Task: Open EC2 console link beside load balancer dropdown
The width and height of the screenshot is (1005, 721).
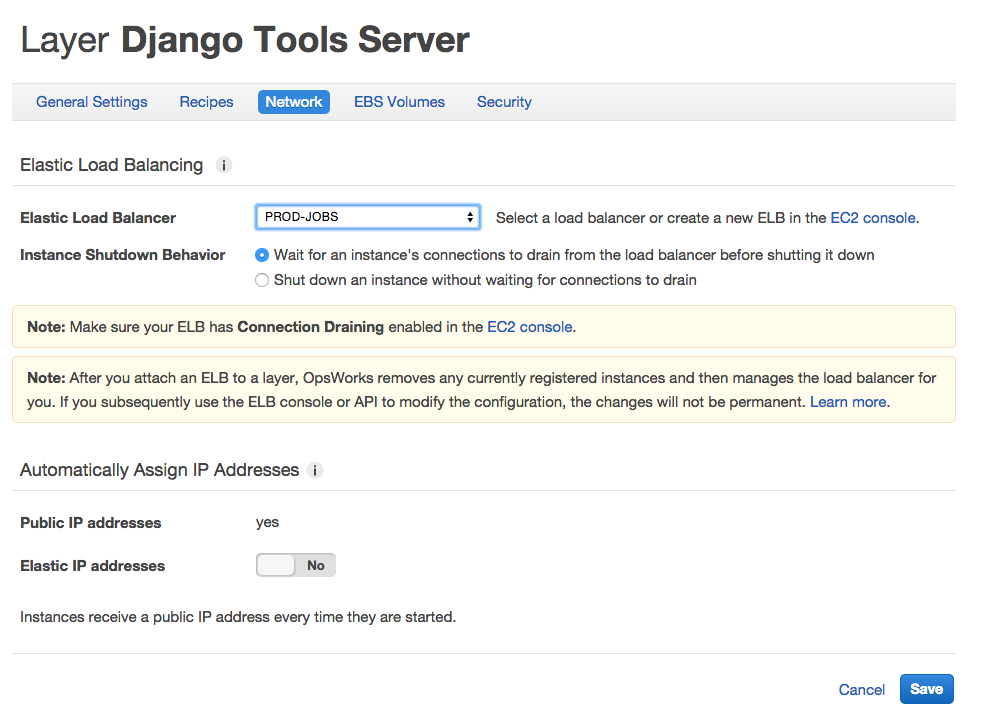Action: 873,218
